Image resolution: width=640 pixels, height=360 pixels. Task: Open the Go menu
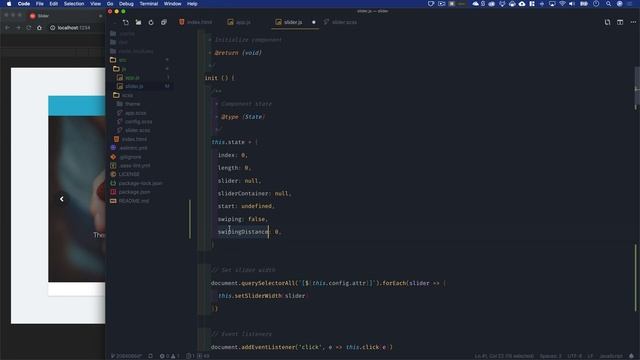point(110,4)
